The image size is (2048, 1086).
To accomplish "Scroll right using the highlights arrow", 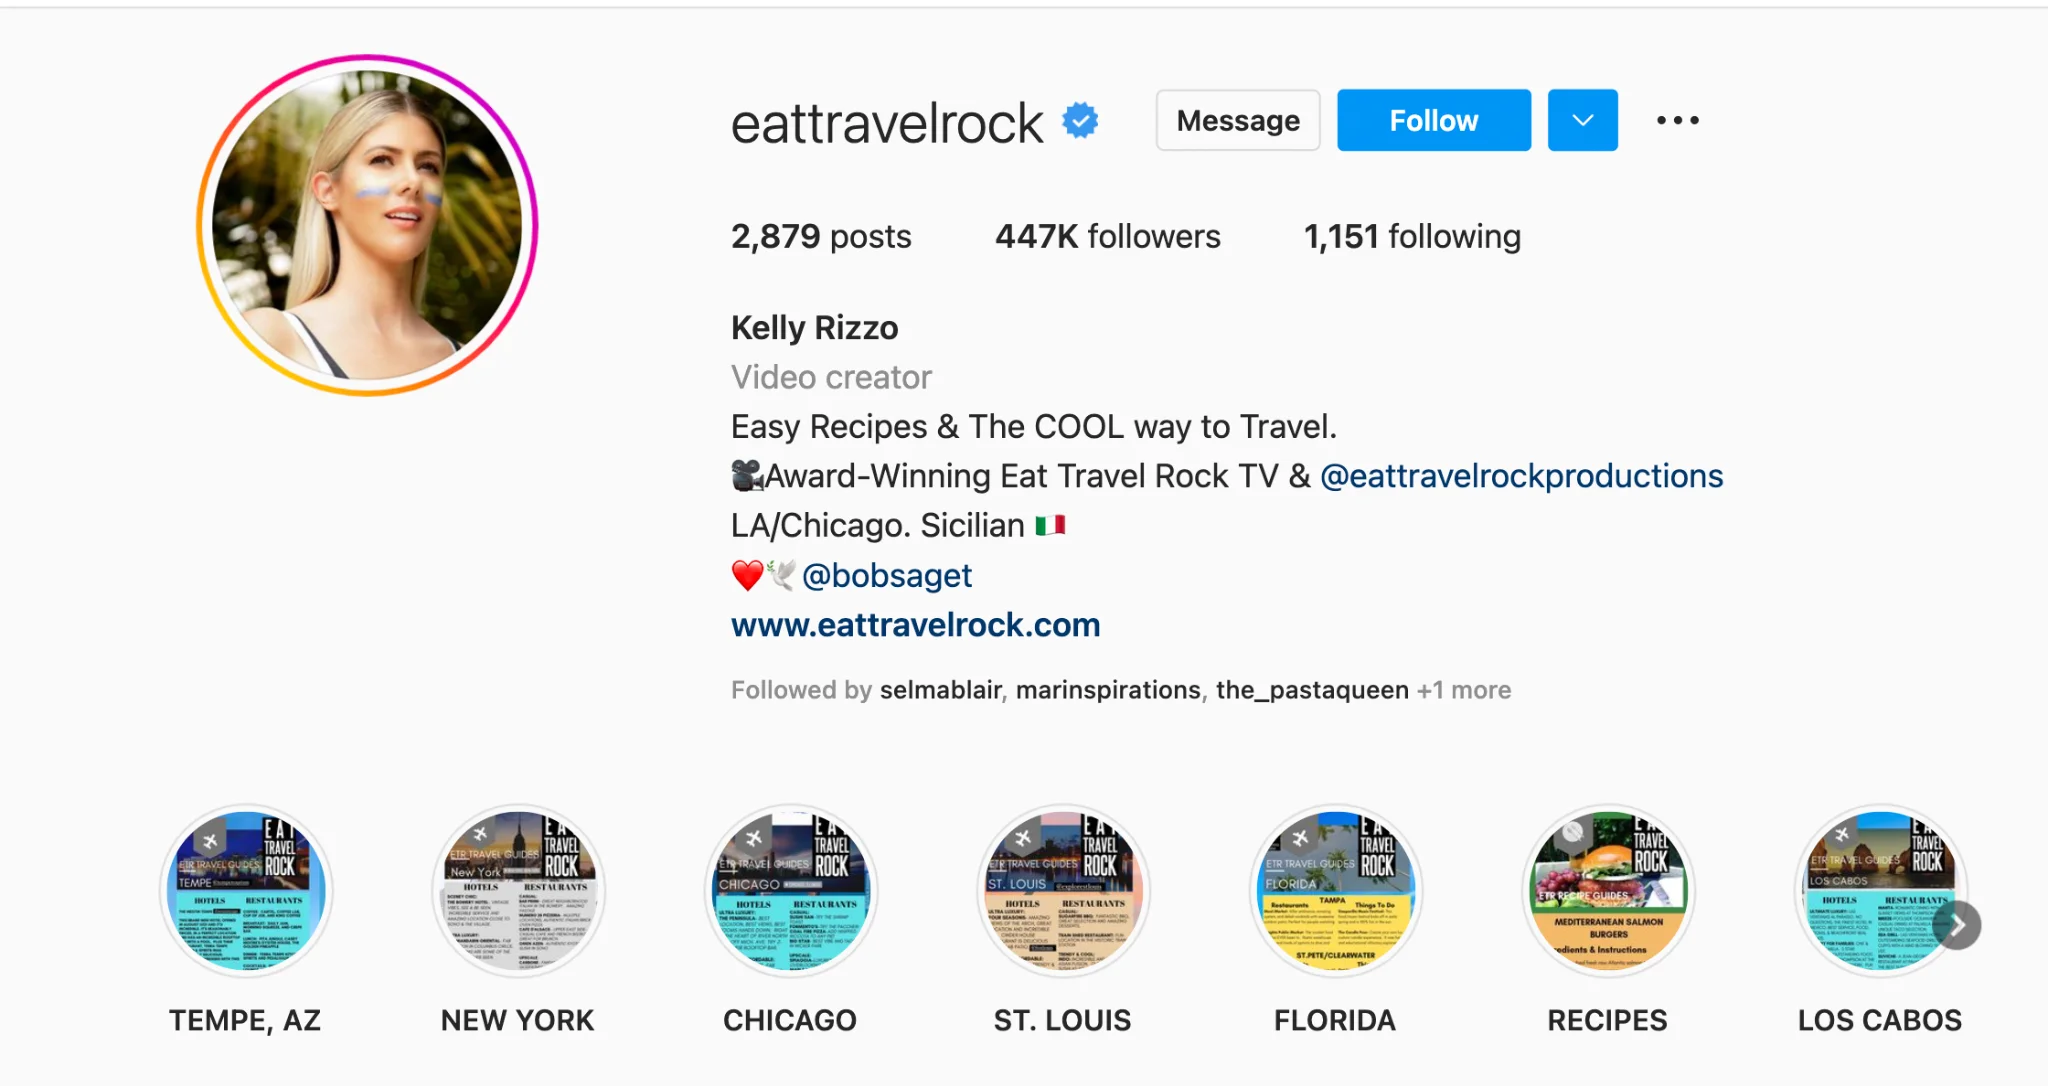I will pyautogui.click(x=1959, y=924).
